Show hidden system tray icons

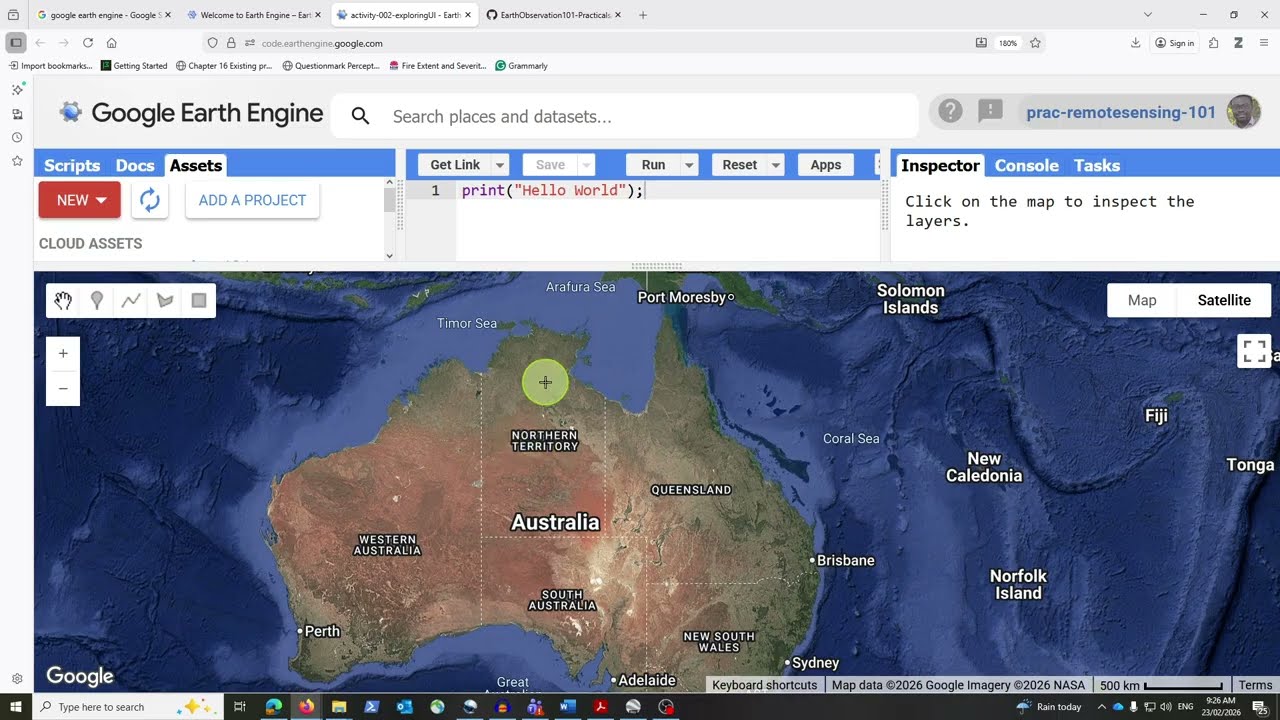point(1101,707)
